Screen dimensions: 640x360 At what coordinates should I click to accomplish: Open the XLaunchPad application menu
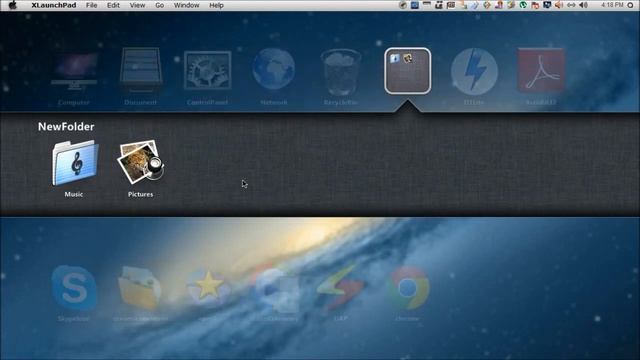coord(53,5)
